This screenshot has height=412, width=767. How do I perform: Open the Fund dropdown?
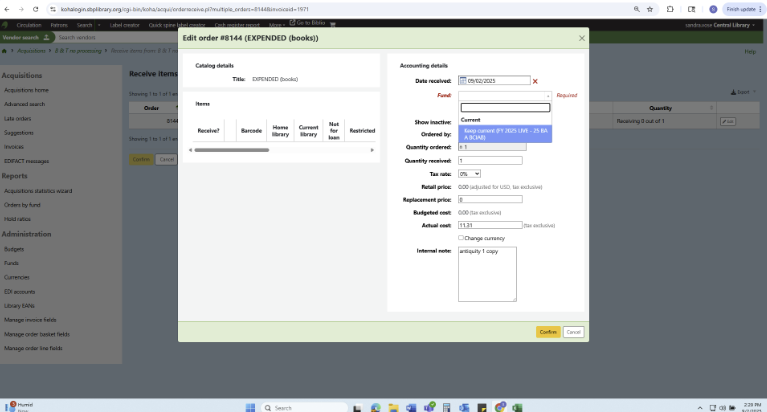[x=505, y=95]
